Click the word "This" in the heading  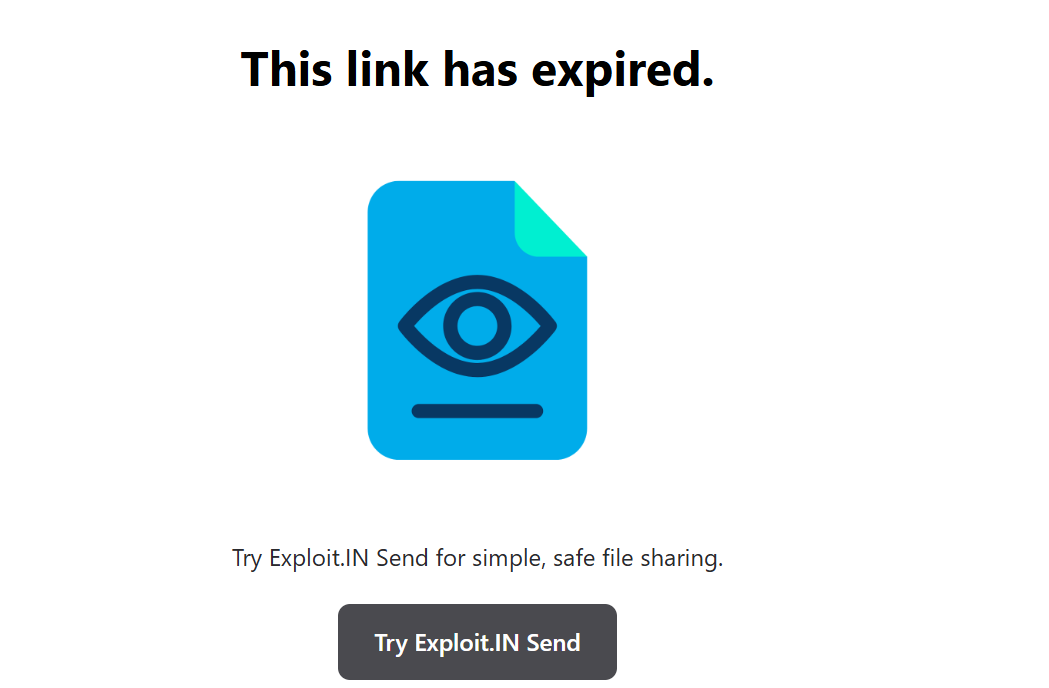coord(286,69)
